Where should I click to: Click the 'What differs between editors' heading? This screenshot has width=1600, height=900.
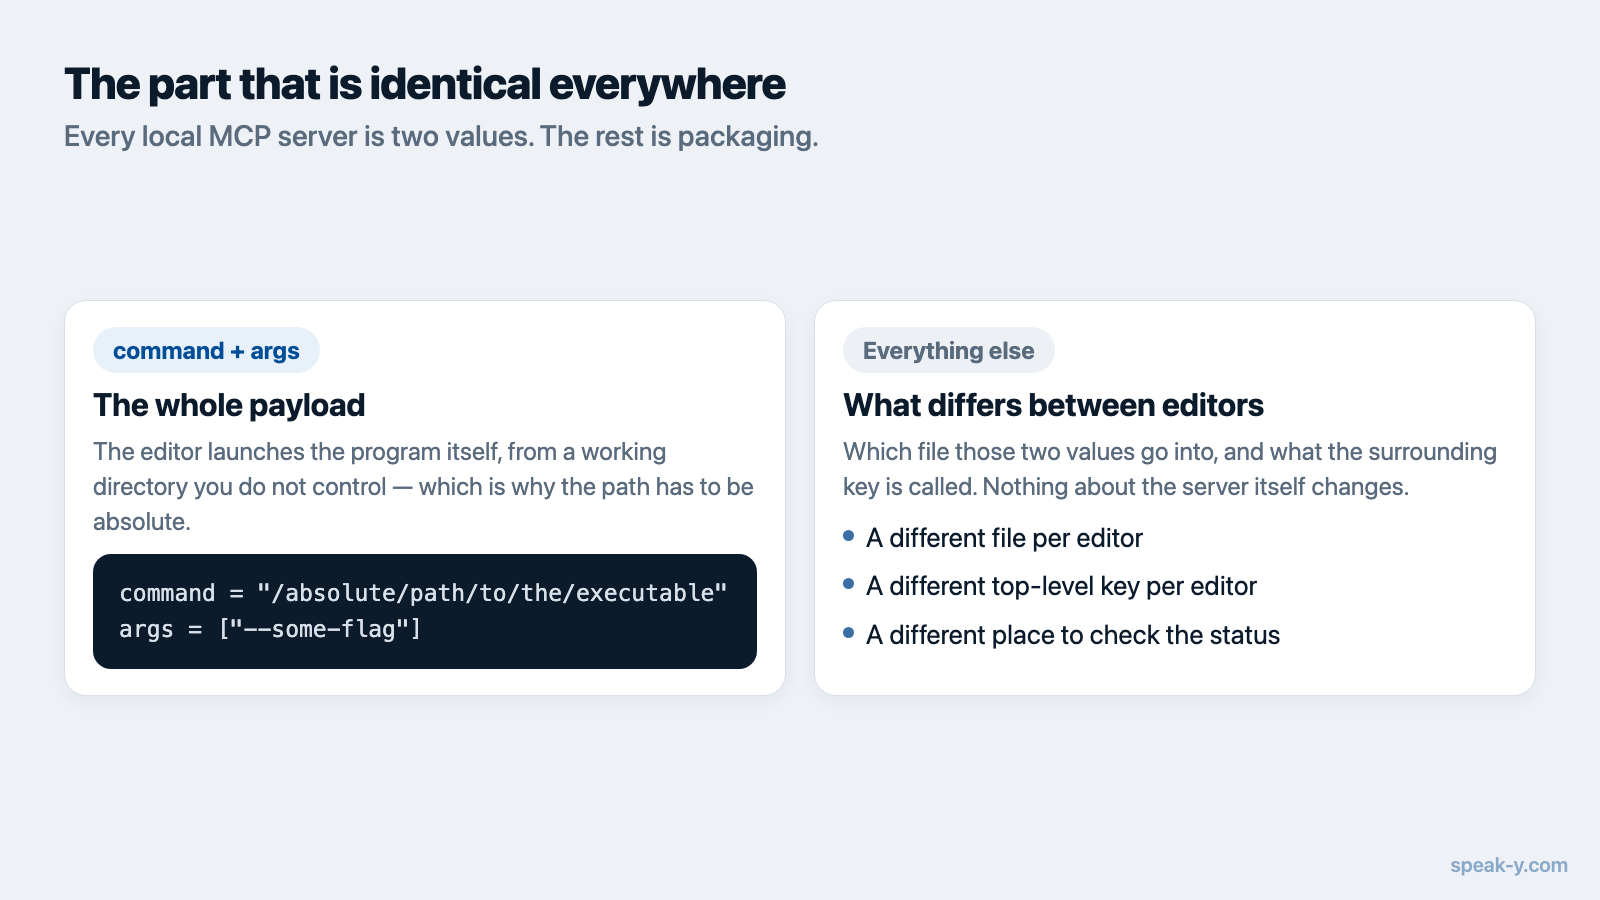1053,405
